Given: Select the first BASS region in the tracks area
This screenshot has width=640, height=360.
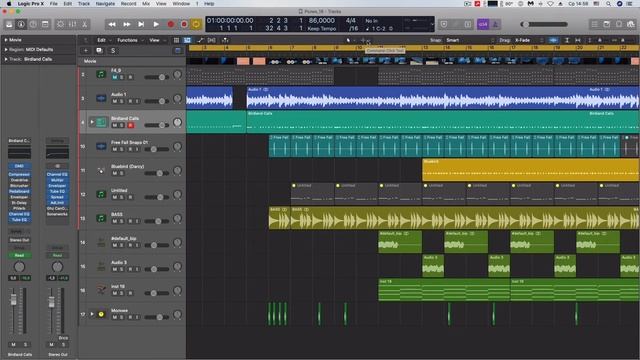Looking at the screenshot, I should tap(279, 218).
